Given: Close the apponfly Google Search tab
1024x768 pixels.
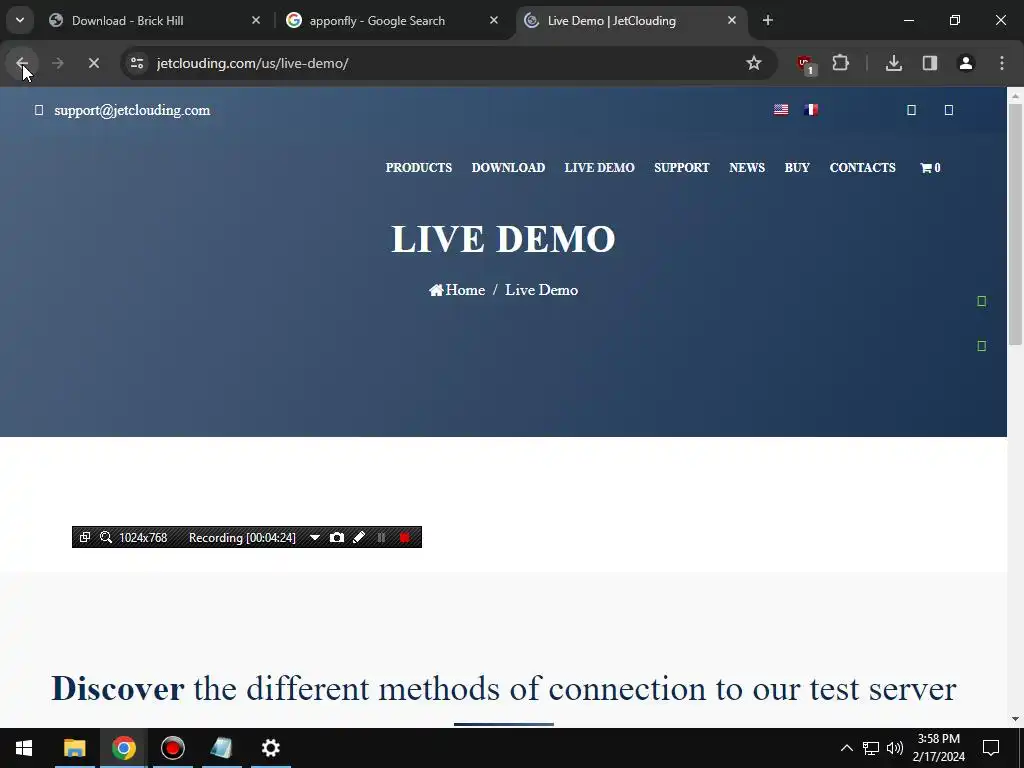Looking at the screenshot, I should (x=494, y=21).
